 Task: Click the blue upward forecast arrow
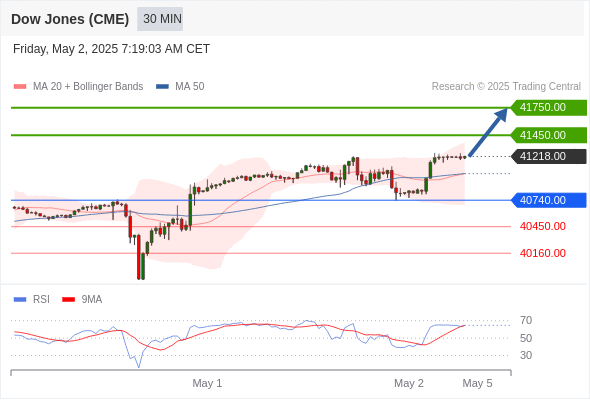tap(488, 132)
